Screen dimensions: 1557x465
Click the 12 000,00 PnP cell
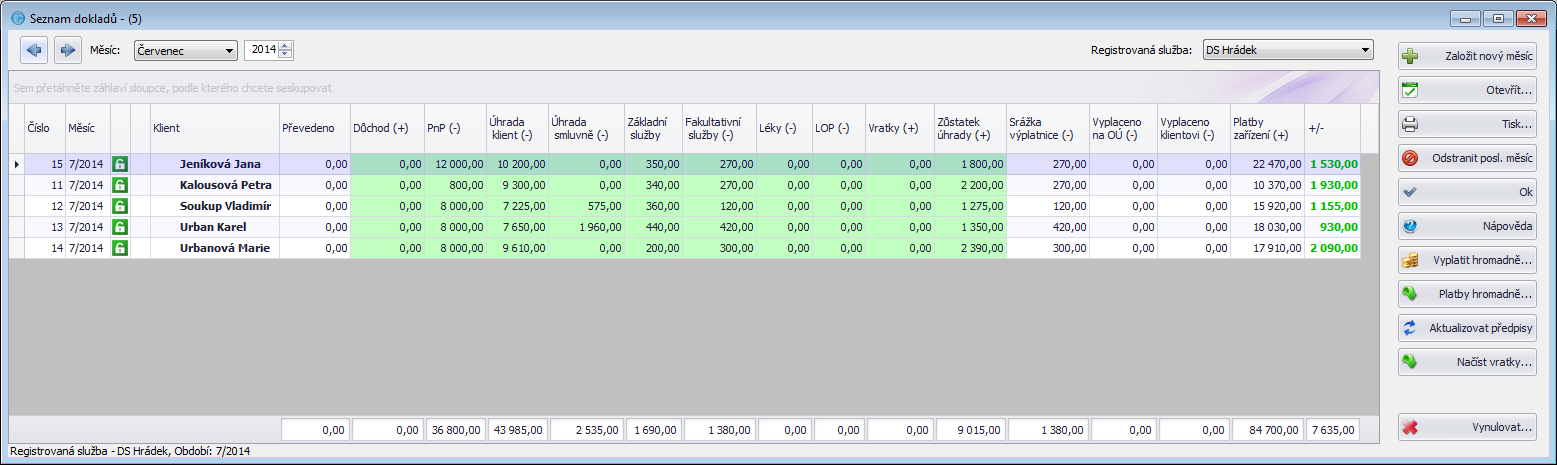(455, 163)
